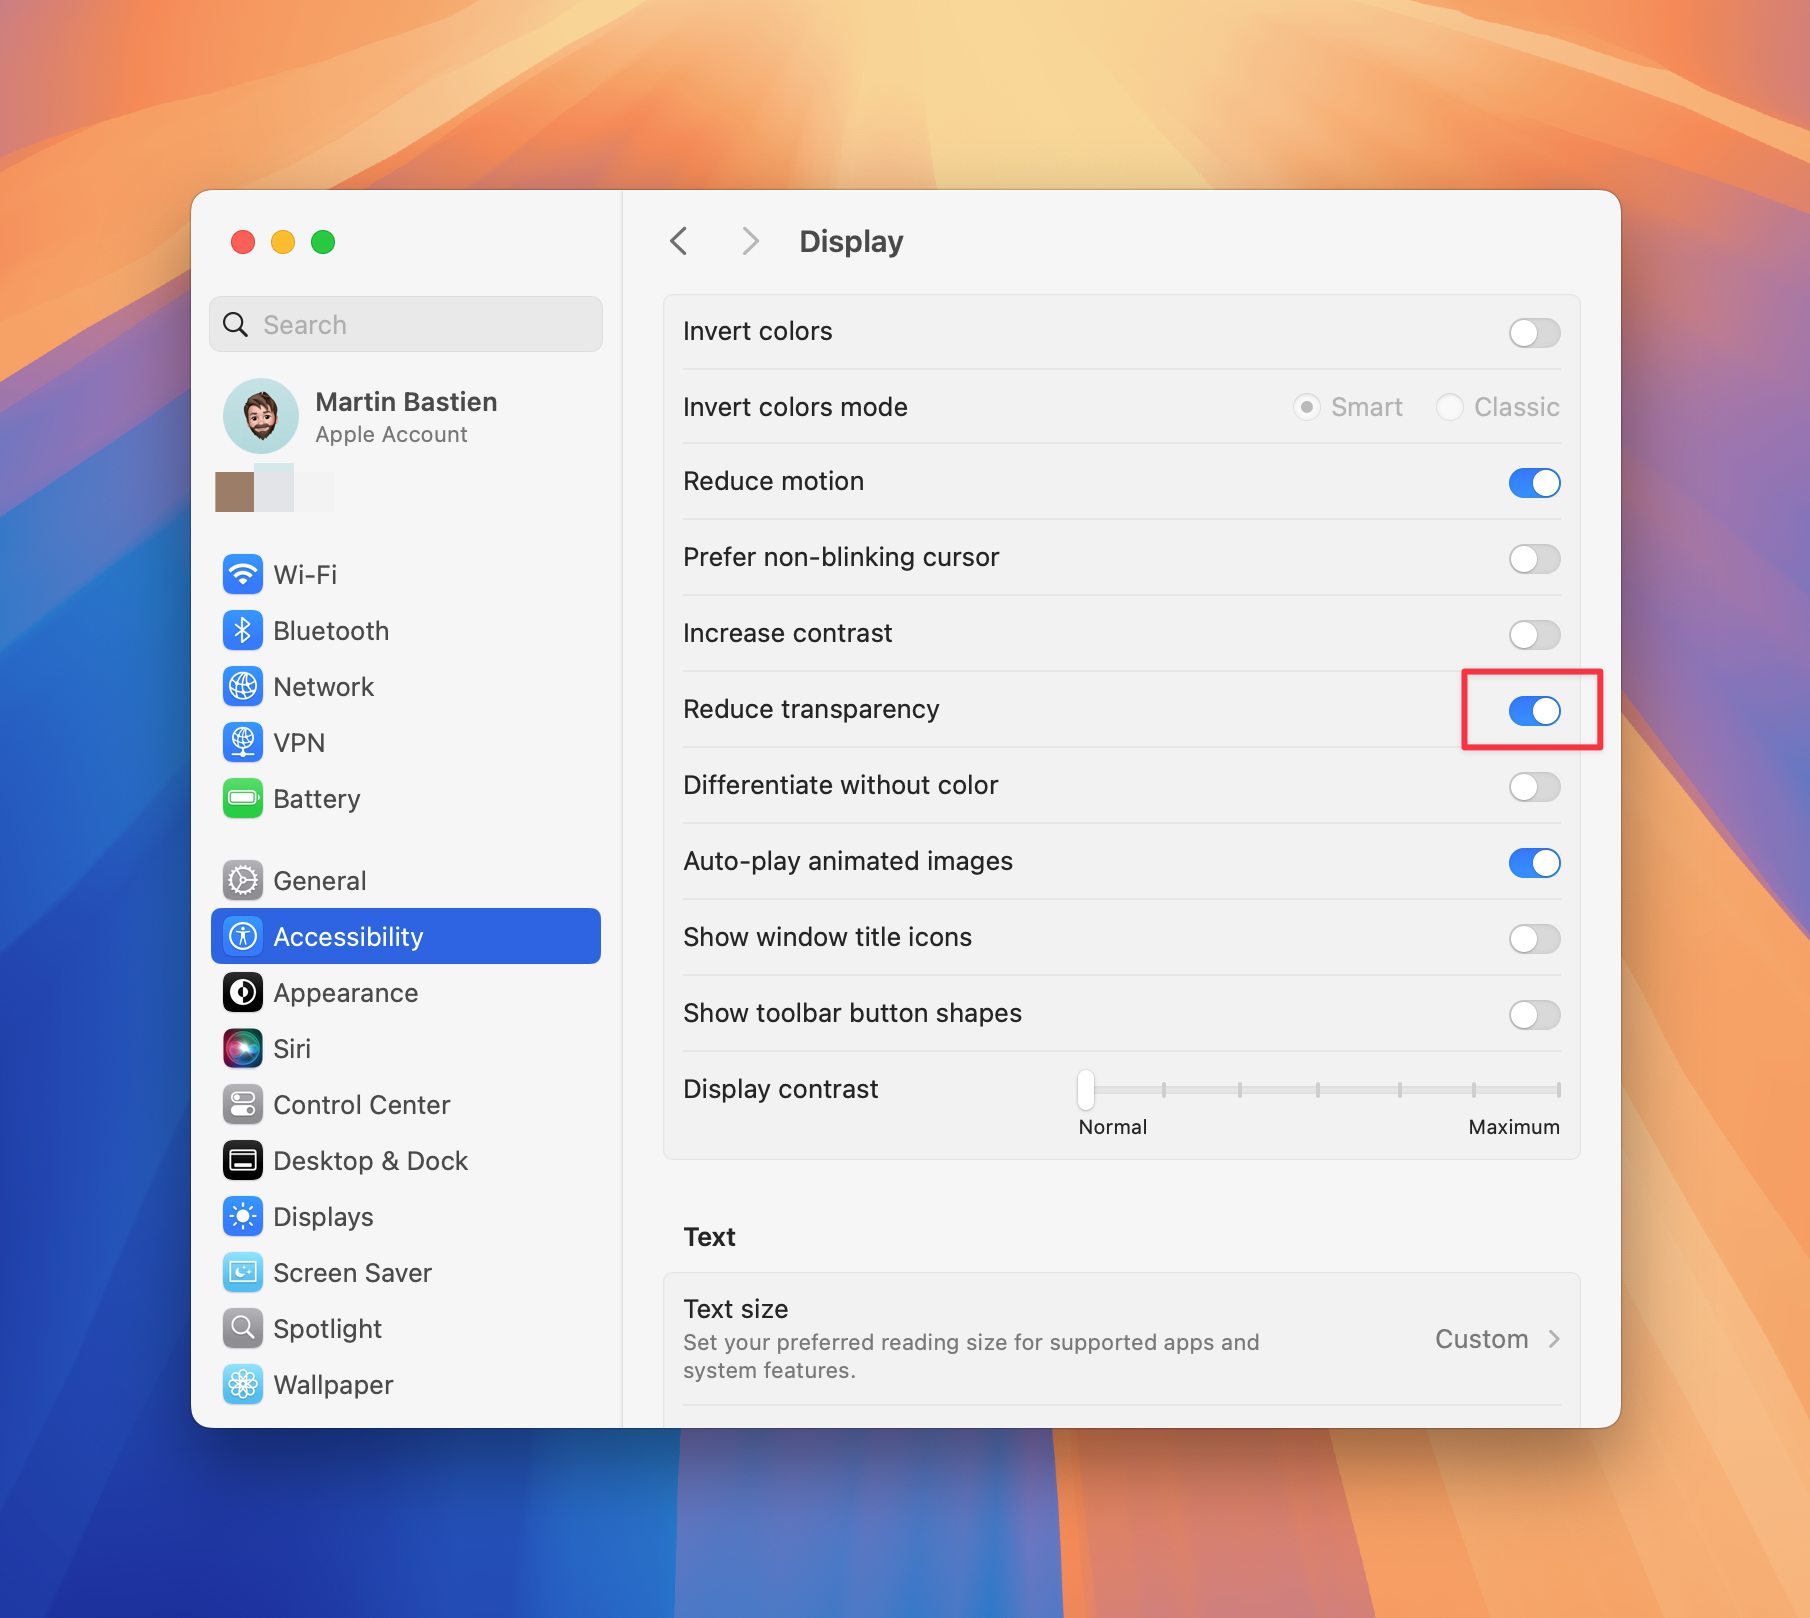Click the Desktop & Dock icon
The height and width of the screenshot is (1618, 1810).
pos(243,1160)
